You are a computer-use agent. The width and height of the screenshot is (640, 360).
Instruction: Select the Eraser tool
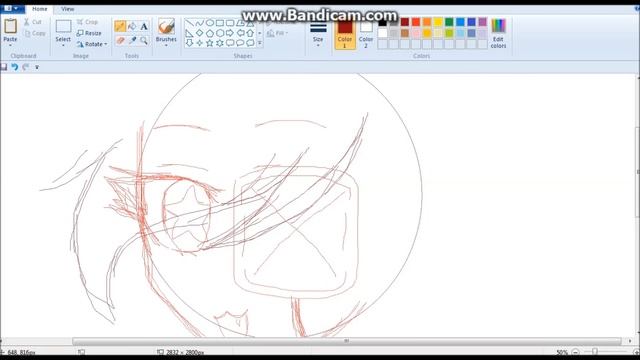coord(120,40)
